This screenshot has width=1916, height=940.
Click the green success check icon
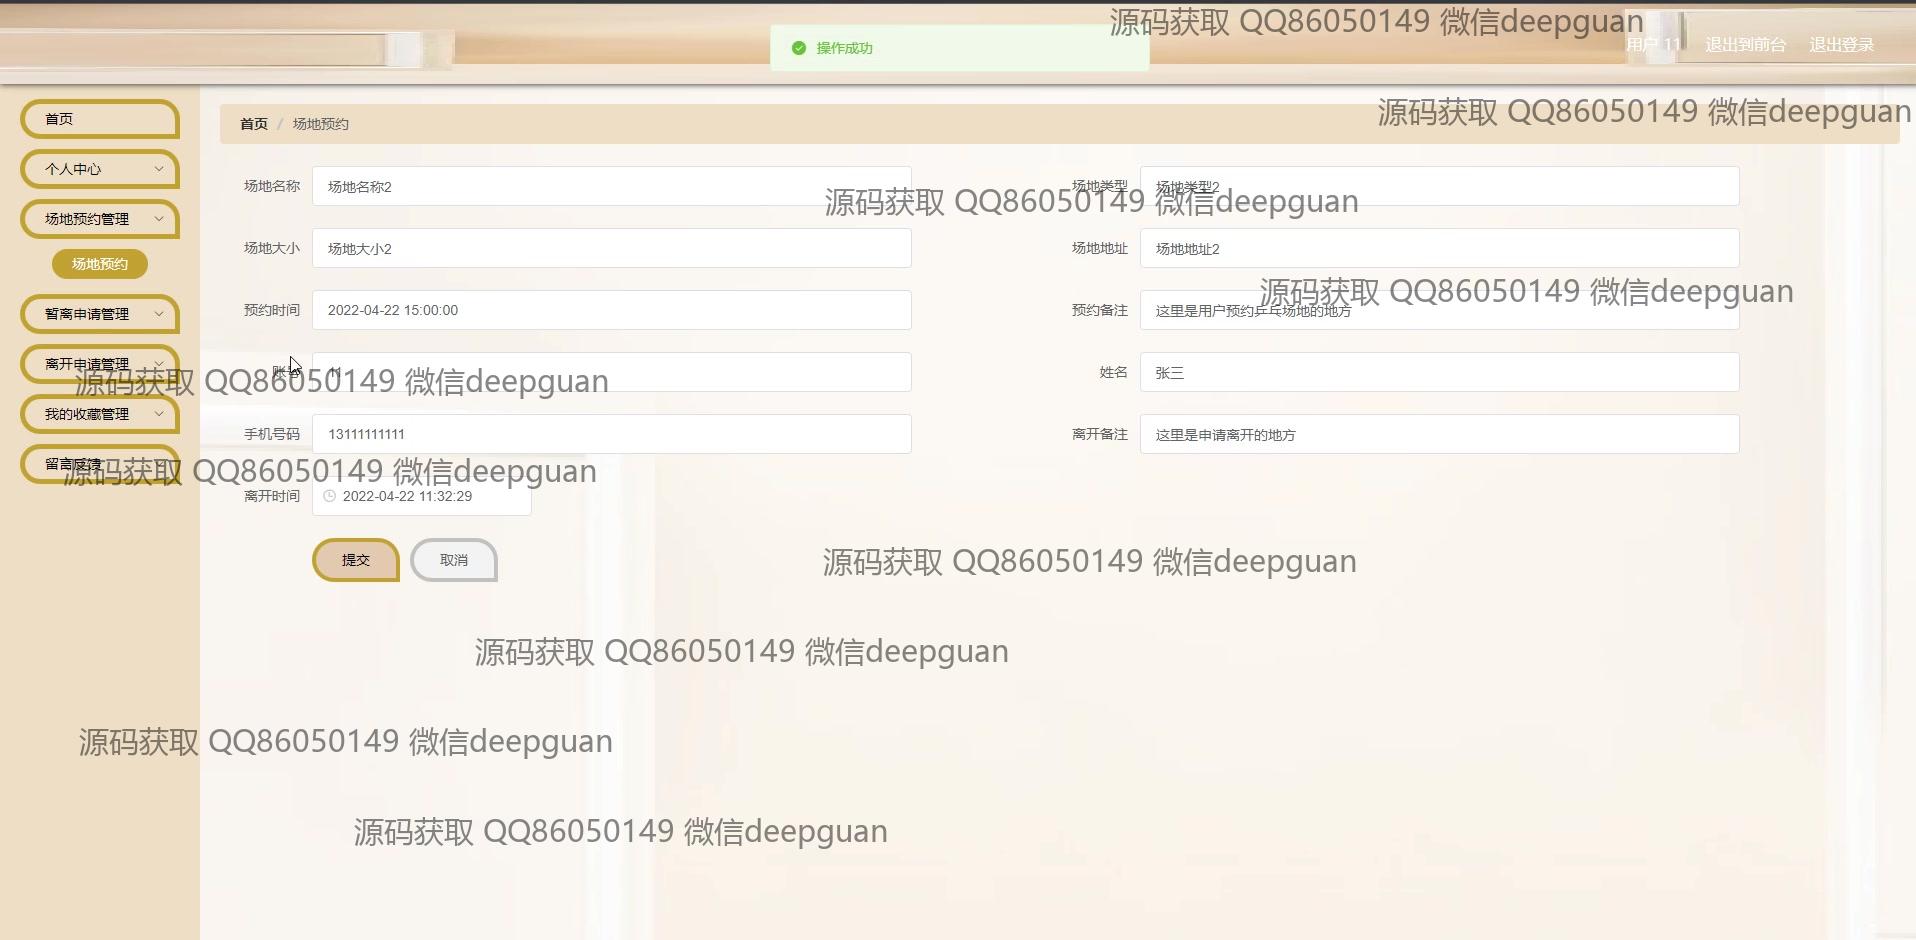799,48
